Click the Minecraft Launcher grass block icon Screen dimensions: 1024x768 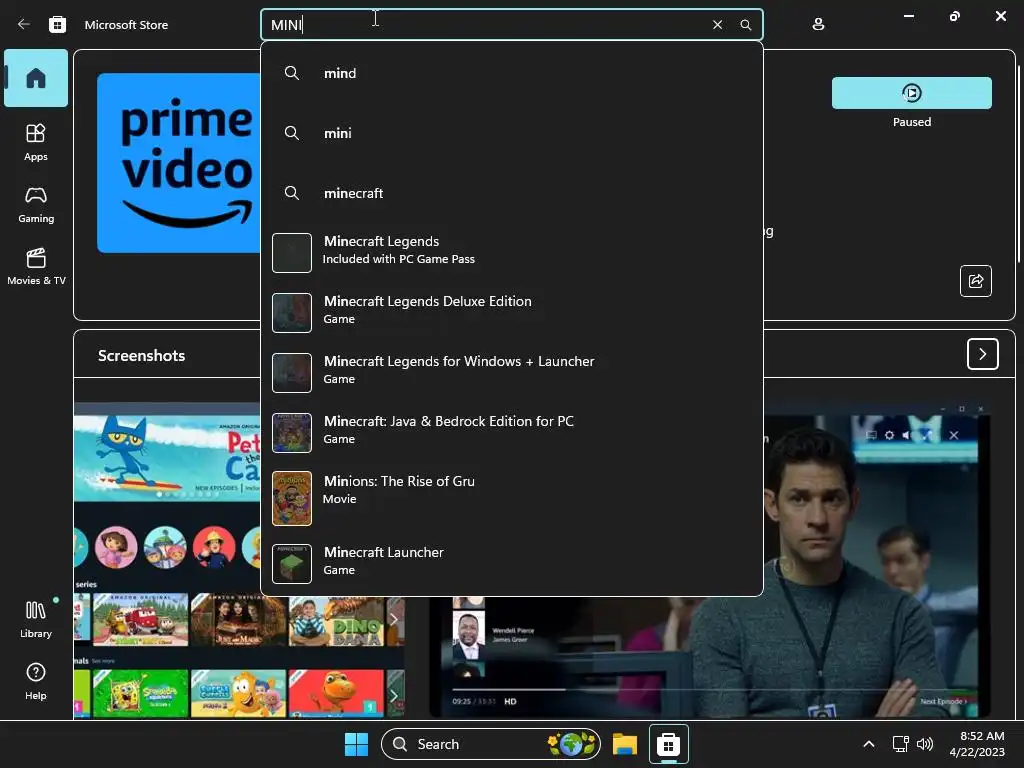pos(292,564)
